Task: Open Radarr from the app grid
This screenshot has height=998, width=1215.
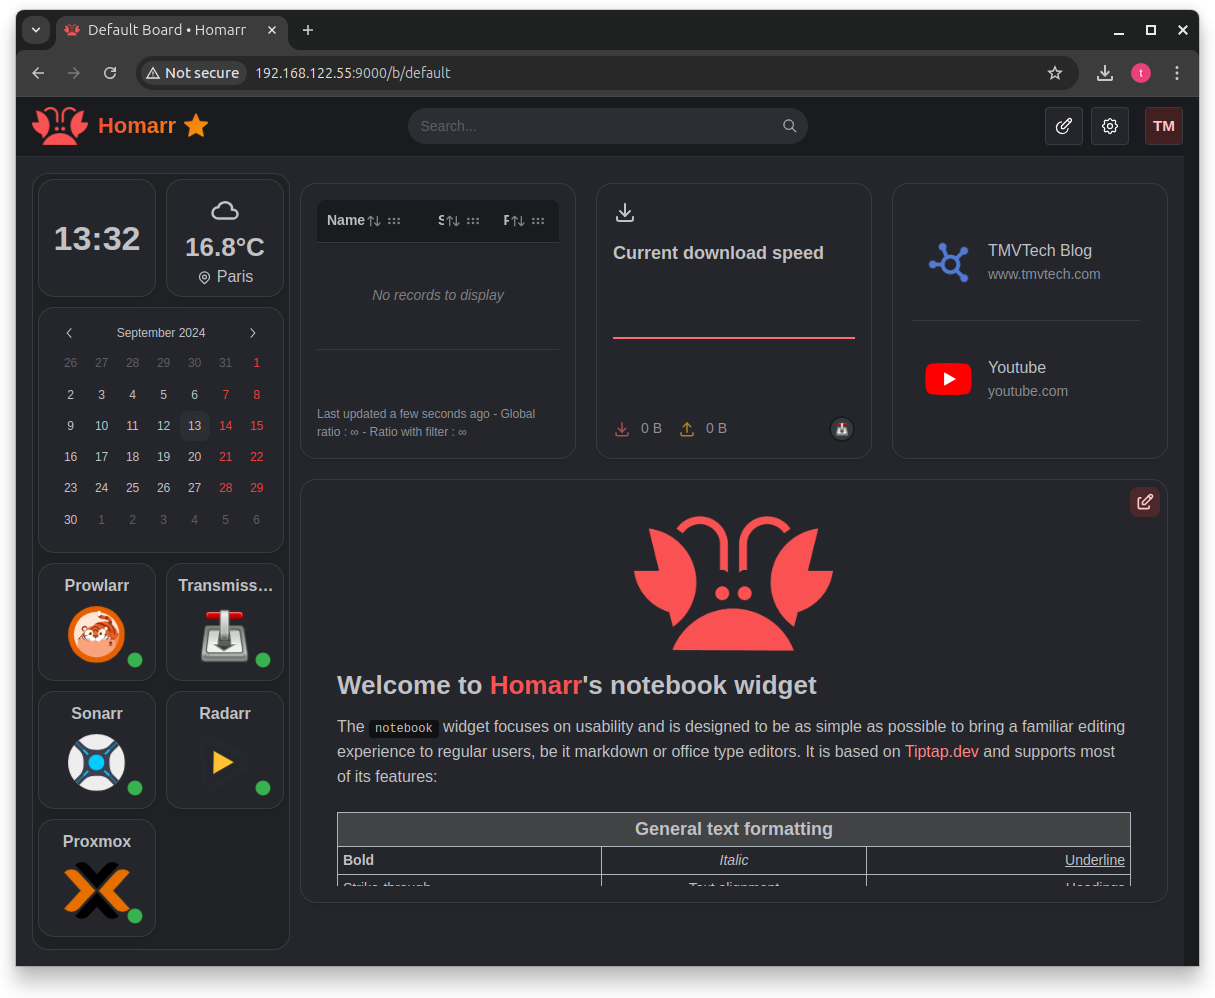Action: click(224, 749)
